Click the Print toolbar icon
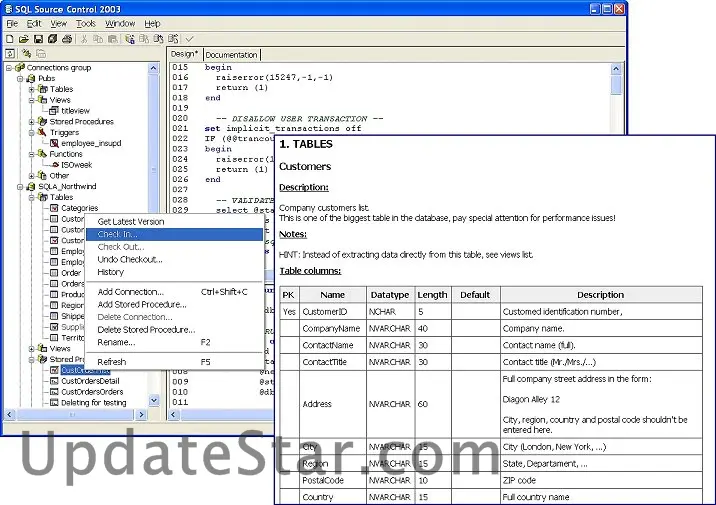Viewport: 716px width, 505px height. click(x=67, y=39)
